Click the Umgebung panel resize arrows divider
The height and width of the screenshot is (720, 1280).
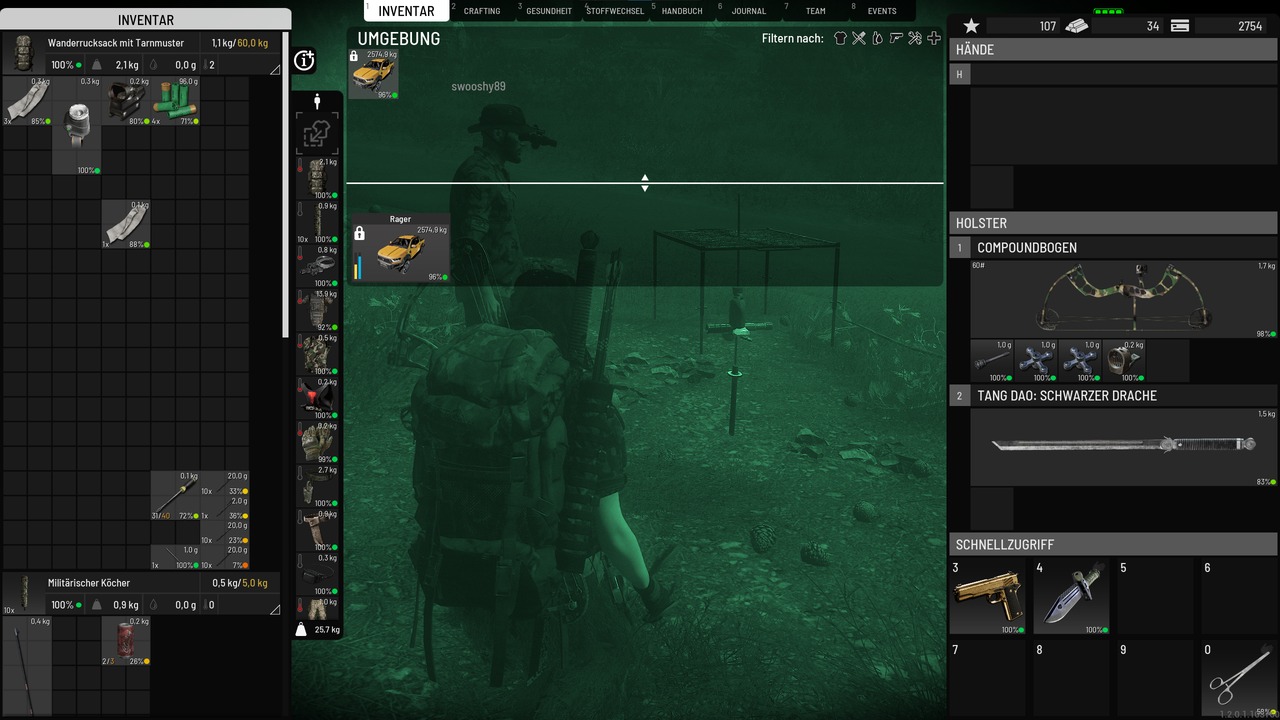click(x=645, y=183)
